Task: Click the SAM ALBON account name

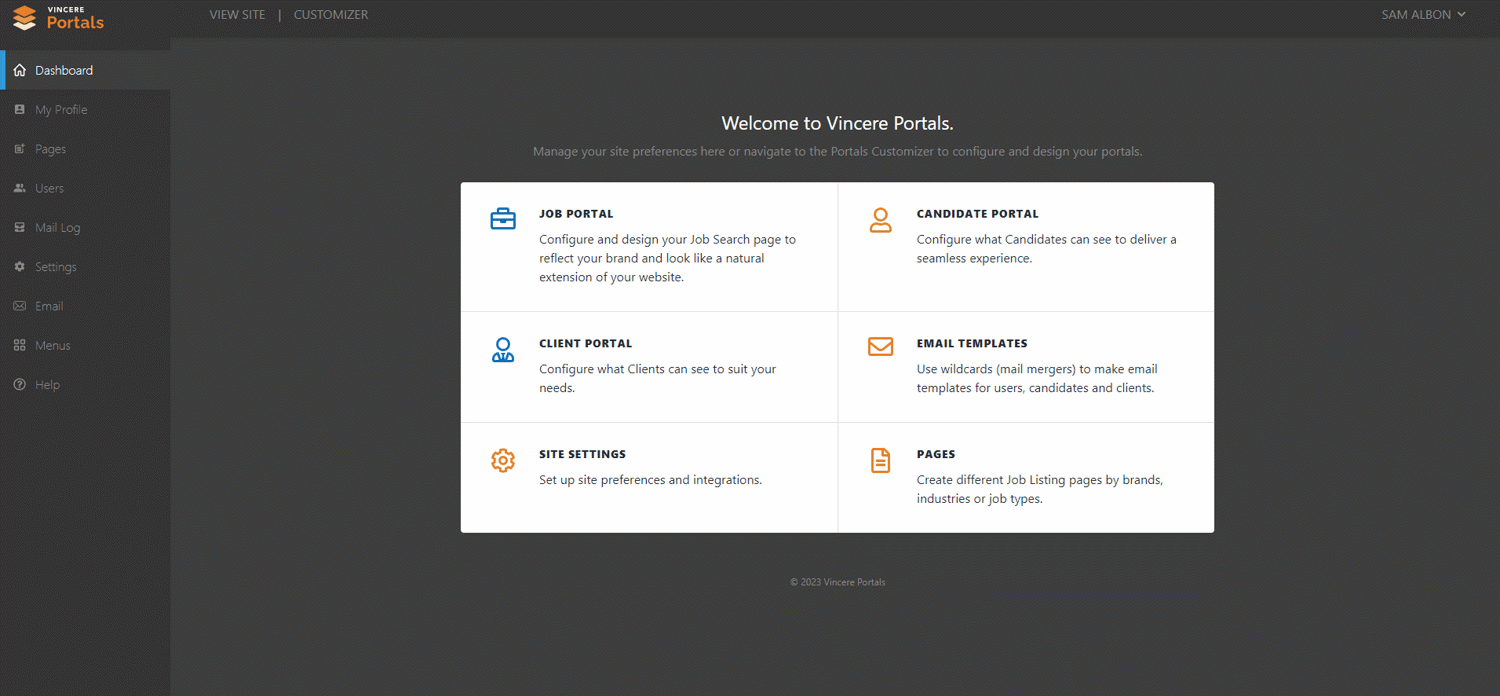Action: click(1416, 15)
